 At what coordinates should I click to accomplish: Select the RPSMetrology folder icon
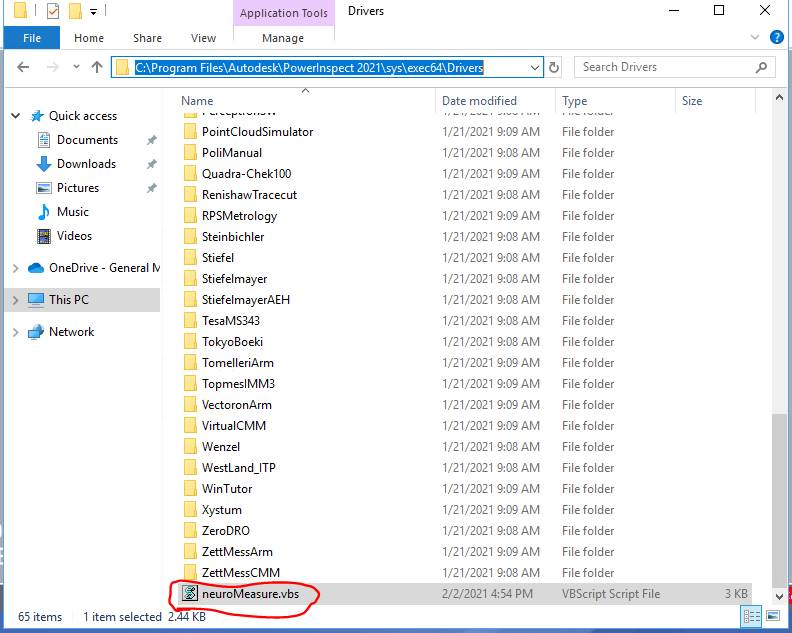coord(190,216)
